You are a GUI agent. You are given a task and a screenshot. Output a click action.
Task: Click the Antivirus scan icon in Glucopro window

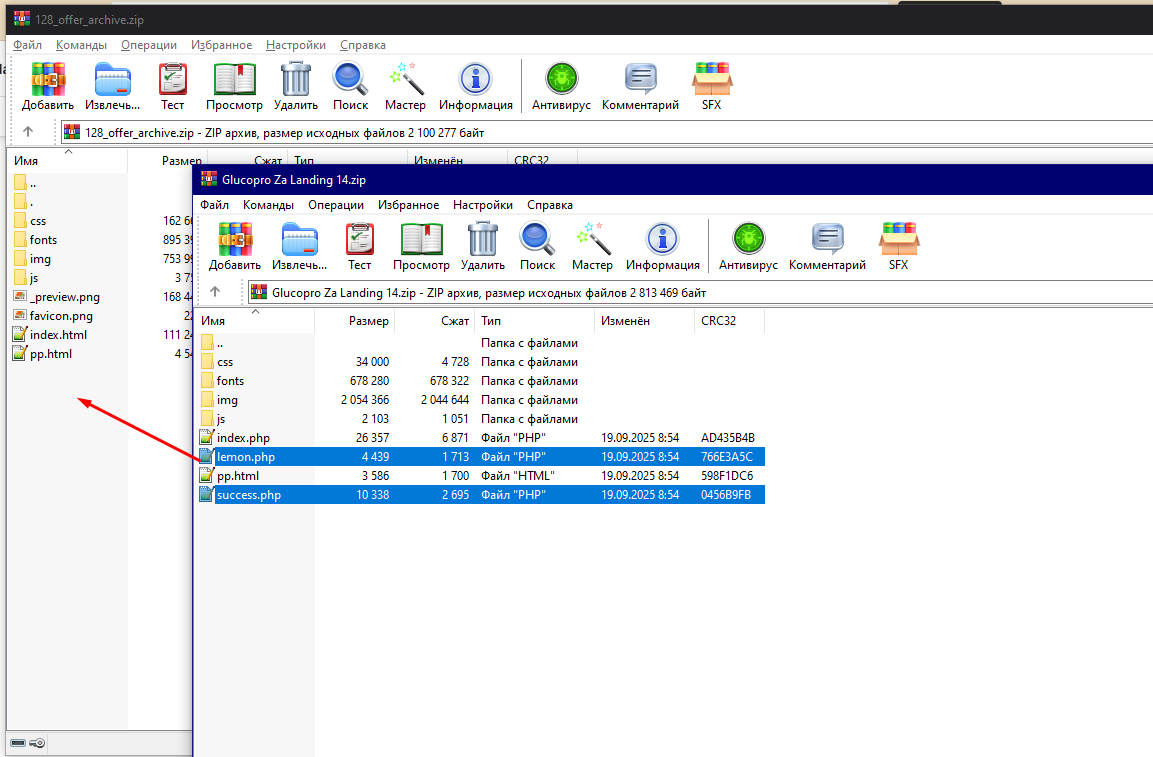click(x=747, y=246)
